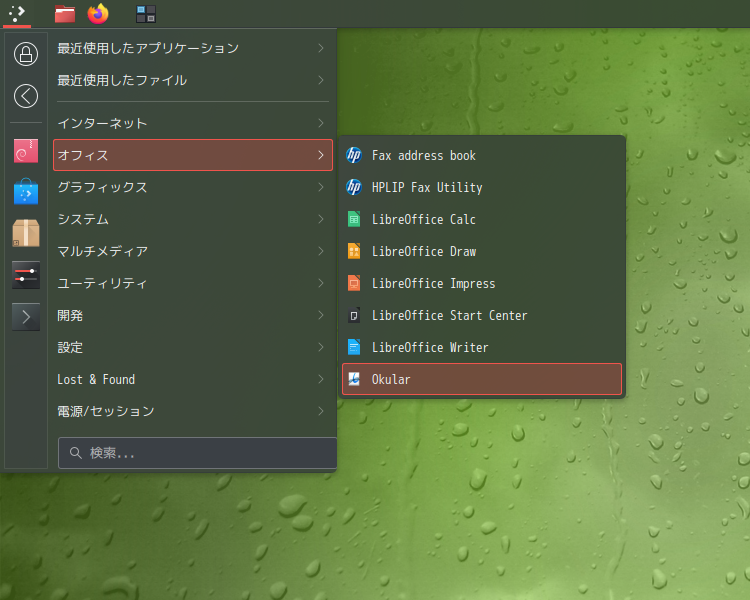This screenshot has width=750, height=600.
Task: Click the LibreOffice Start Center icon
Action: click(x=354, y=315)
